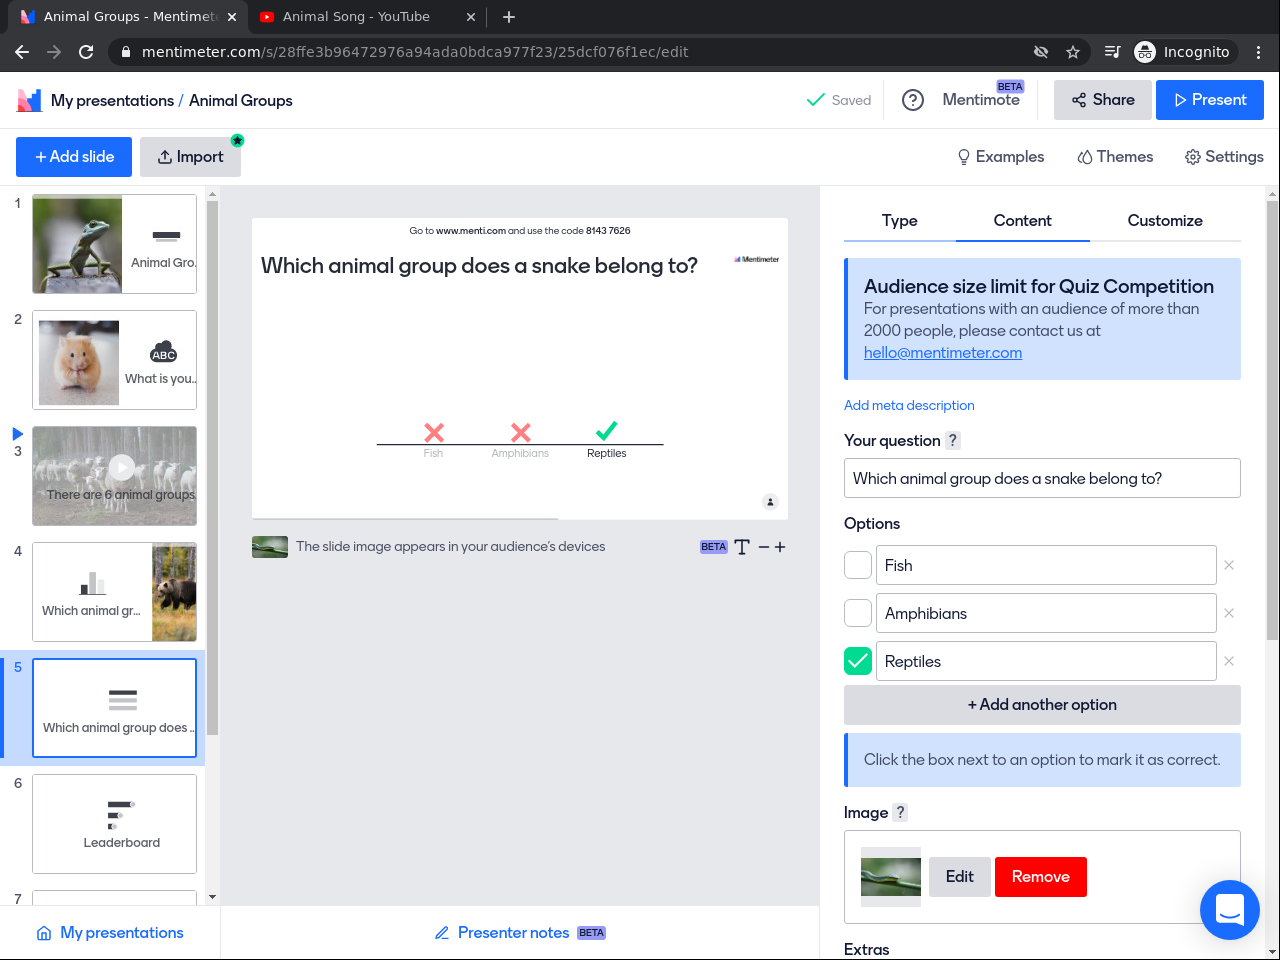The image size is (1280, 960).
Task: Click the Animal Groups presentation title
Action: [x=241, y=100]
